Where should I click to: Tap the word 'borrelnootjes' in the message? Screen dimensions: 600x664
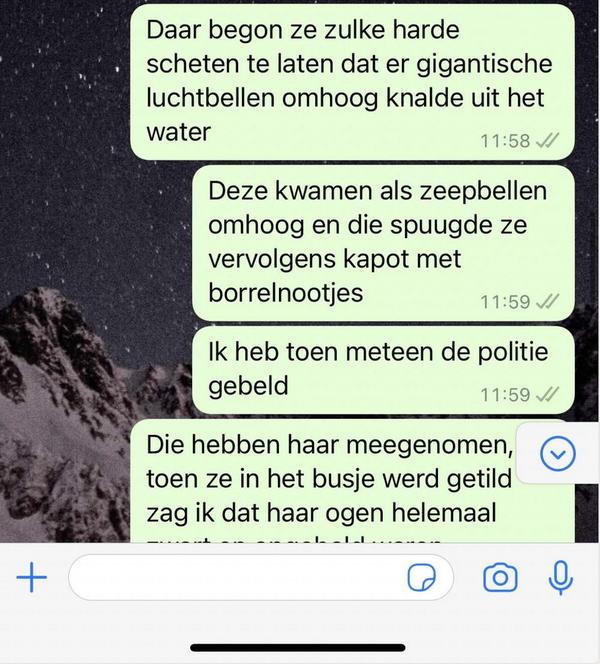(286, 293)
